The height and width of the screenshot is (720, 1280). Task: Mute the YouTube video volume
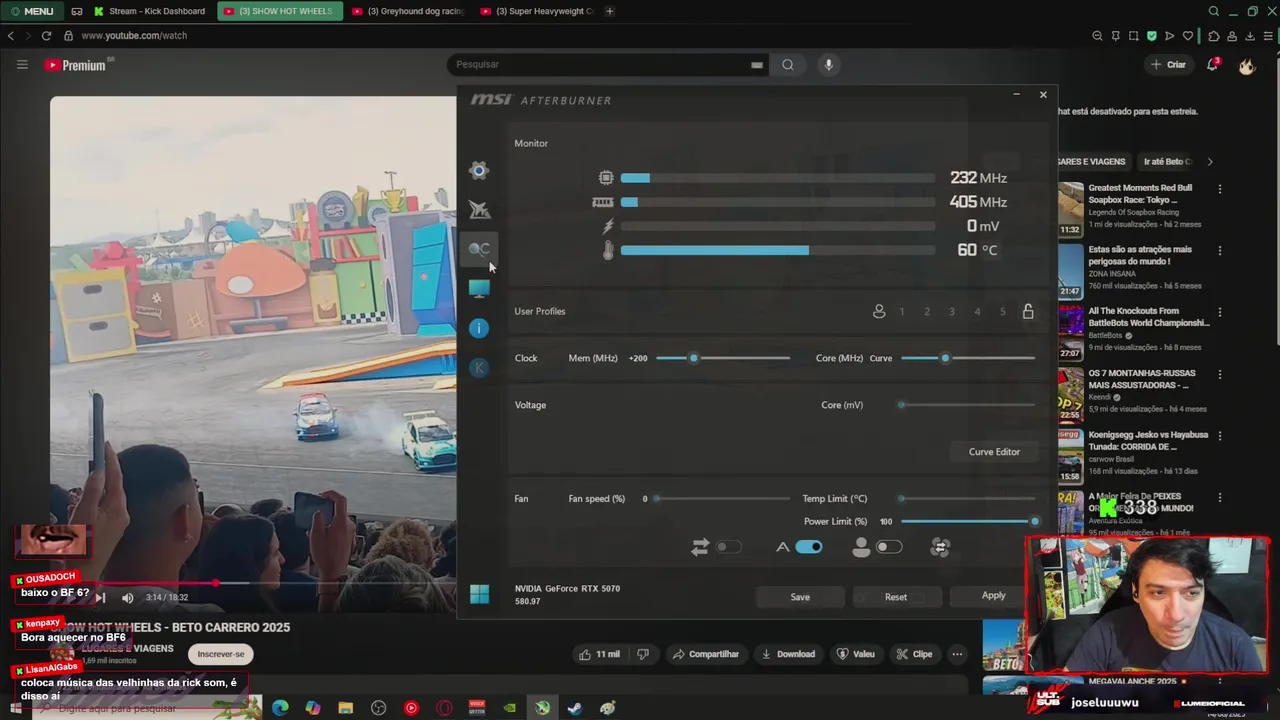tap(127, 598)
